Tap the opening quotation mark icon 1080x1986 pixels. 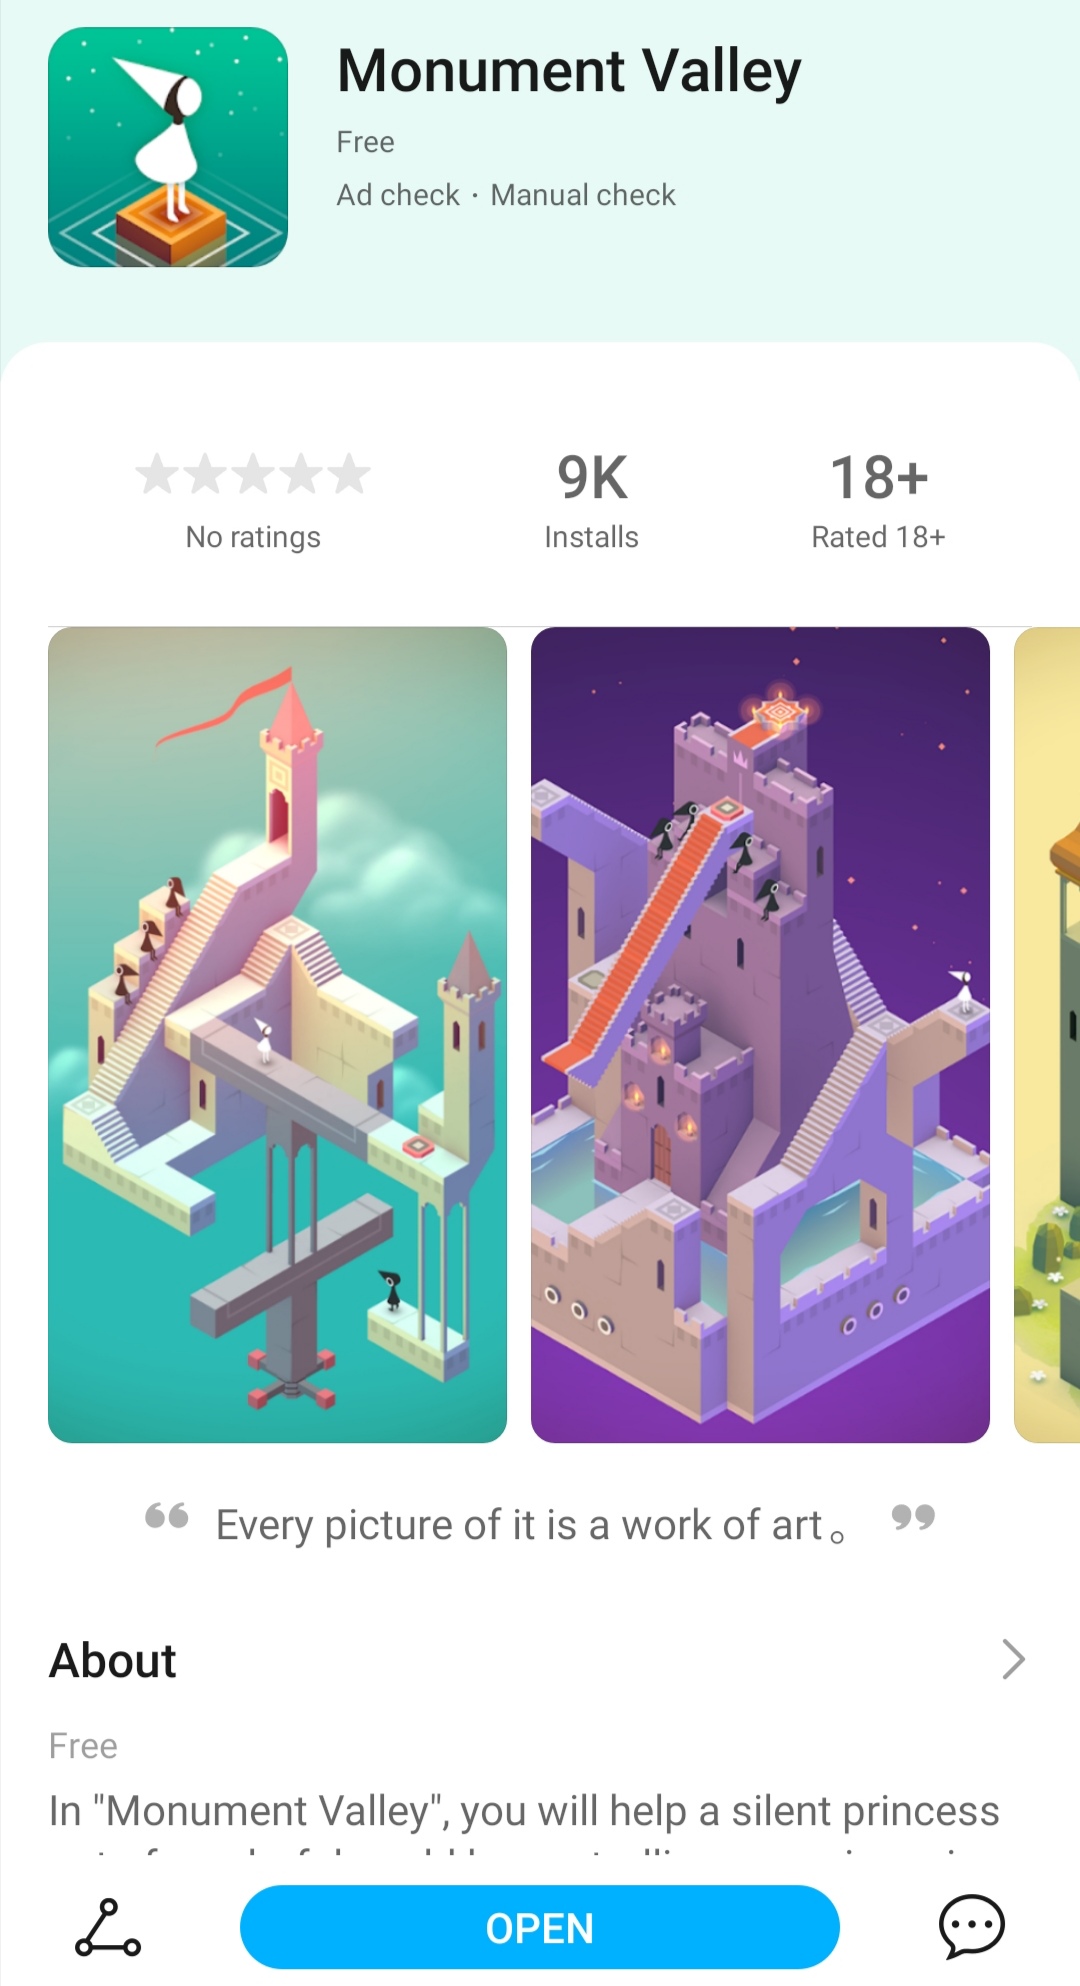(x=167, y=1516)
